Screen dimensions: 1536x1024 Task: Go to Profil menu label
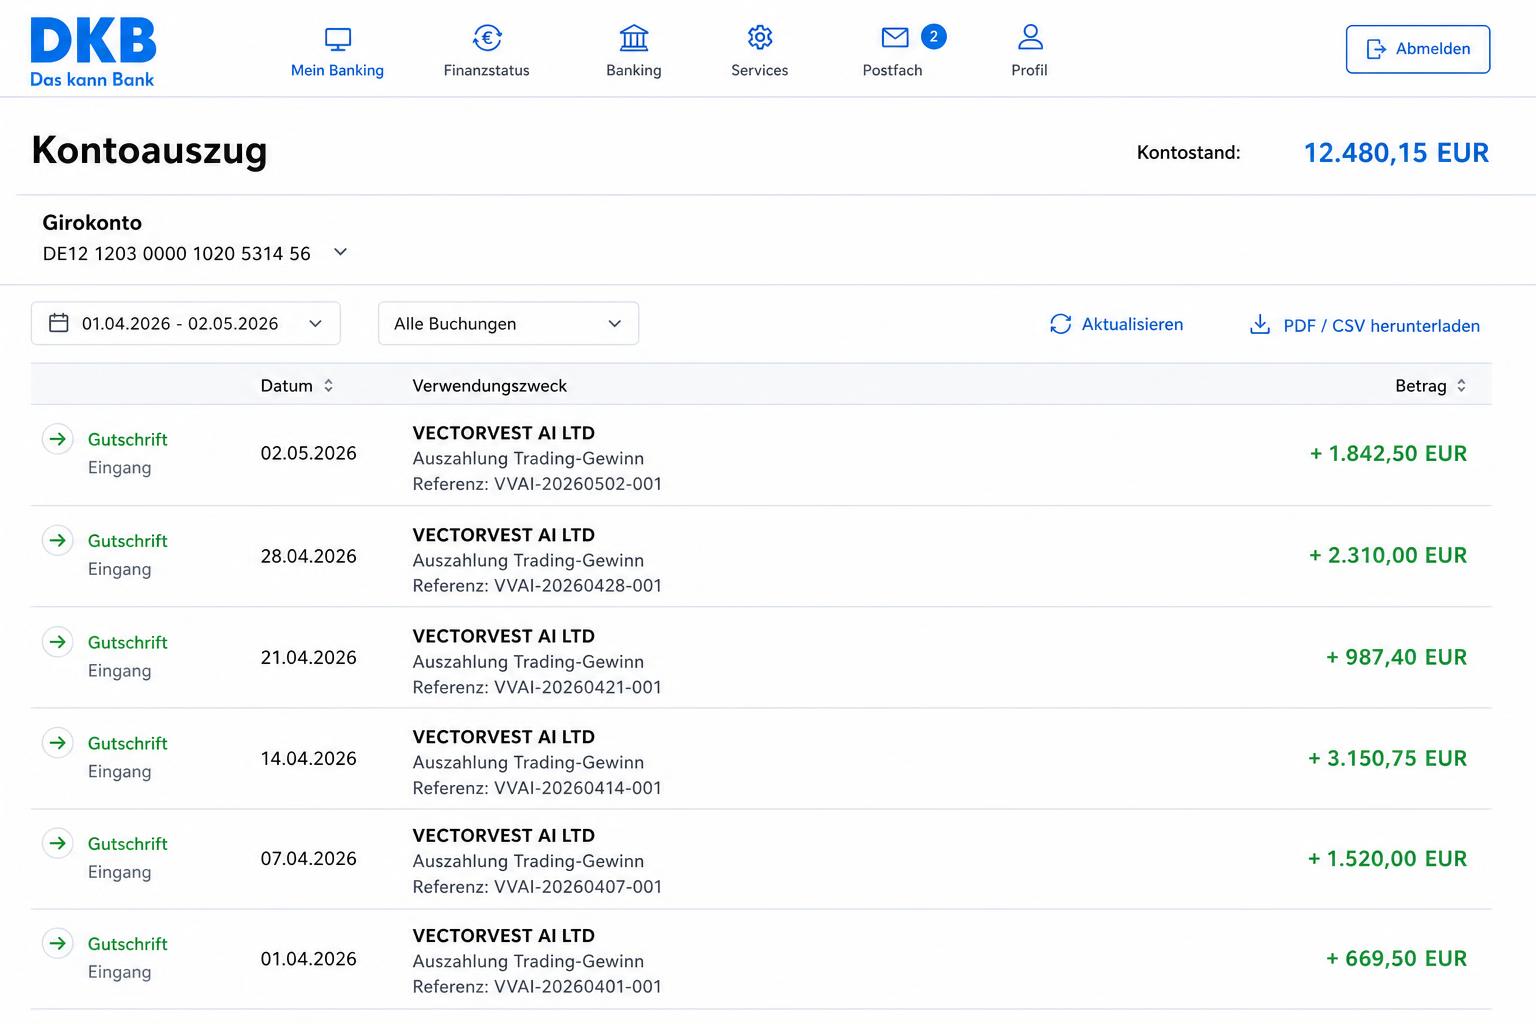point(1030,70)
